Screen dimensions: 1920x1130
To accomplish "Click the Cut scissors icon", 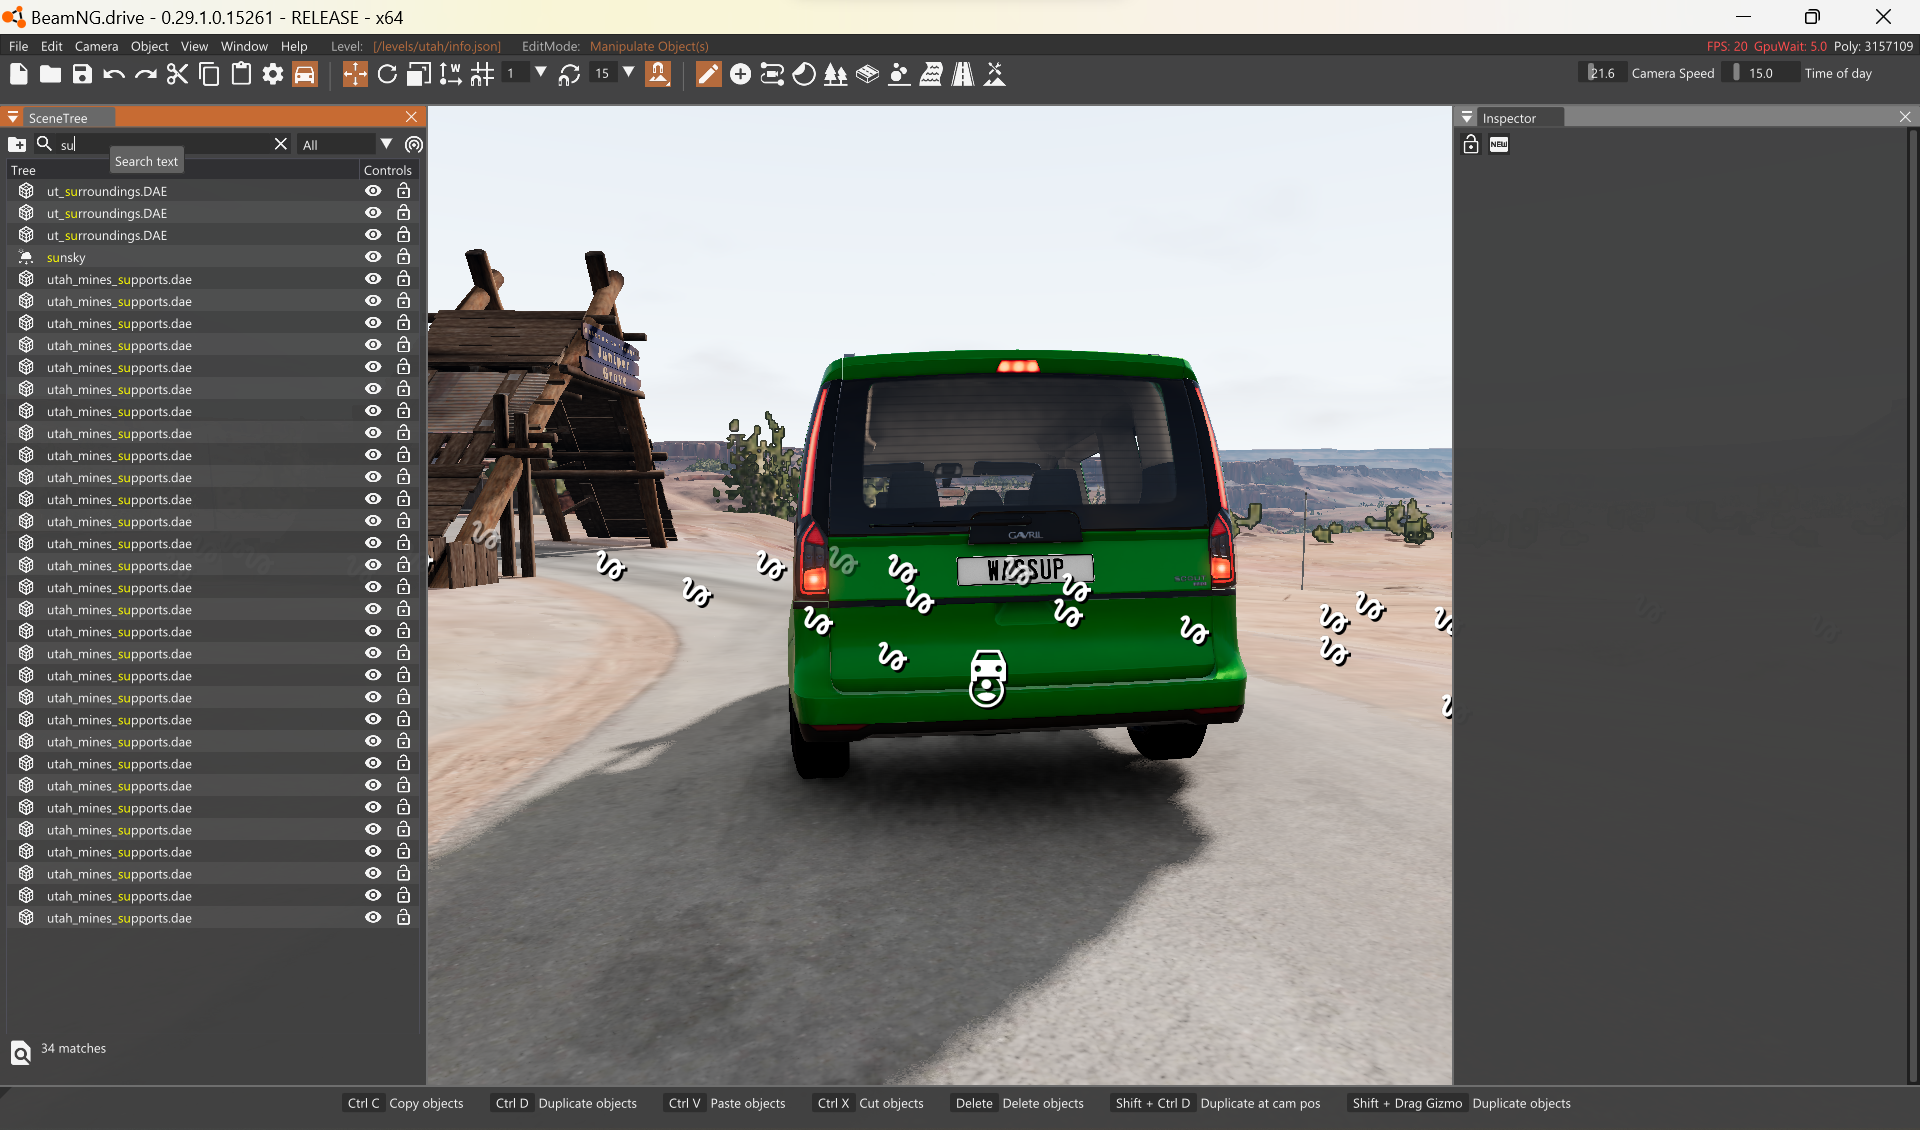I will point(177,74).
